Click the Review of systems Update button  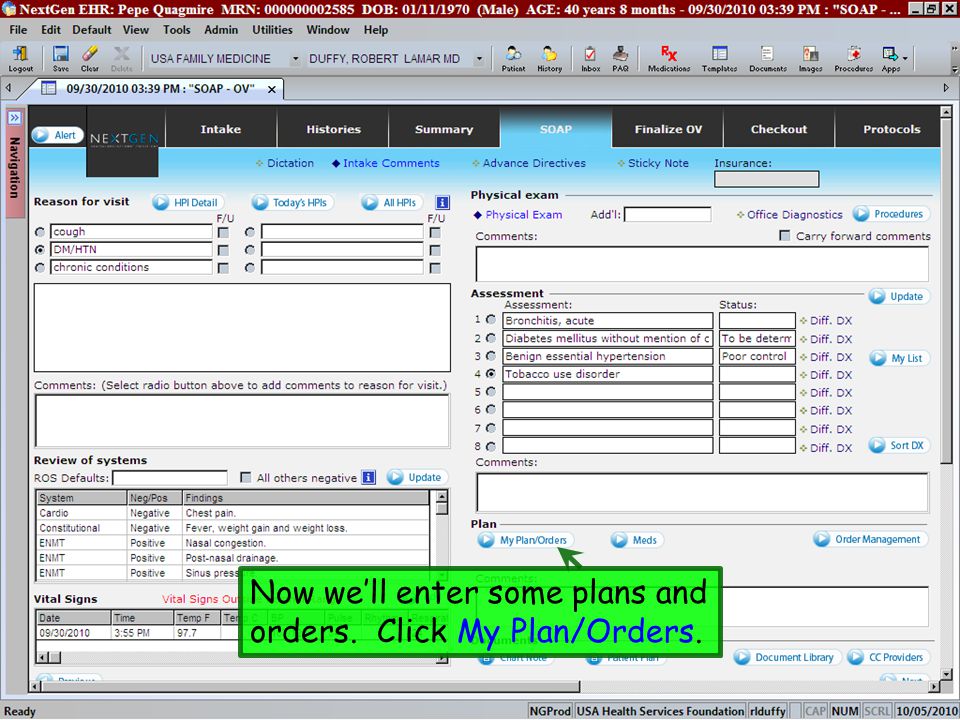417,478
